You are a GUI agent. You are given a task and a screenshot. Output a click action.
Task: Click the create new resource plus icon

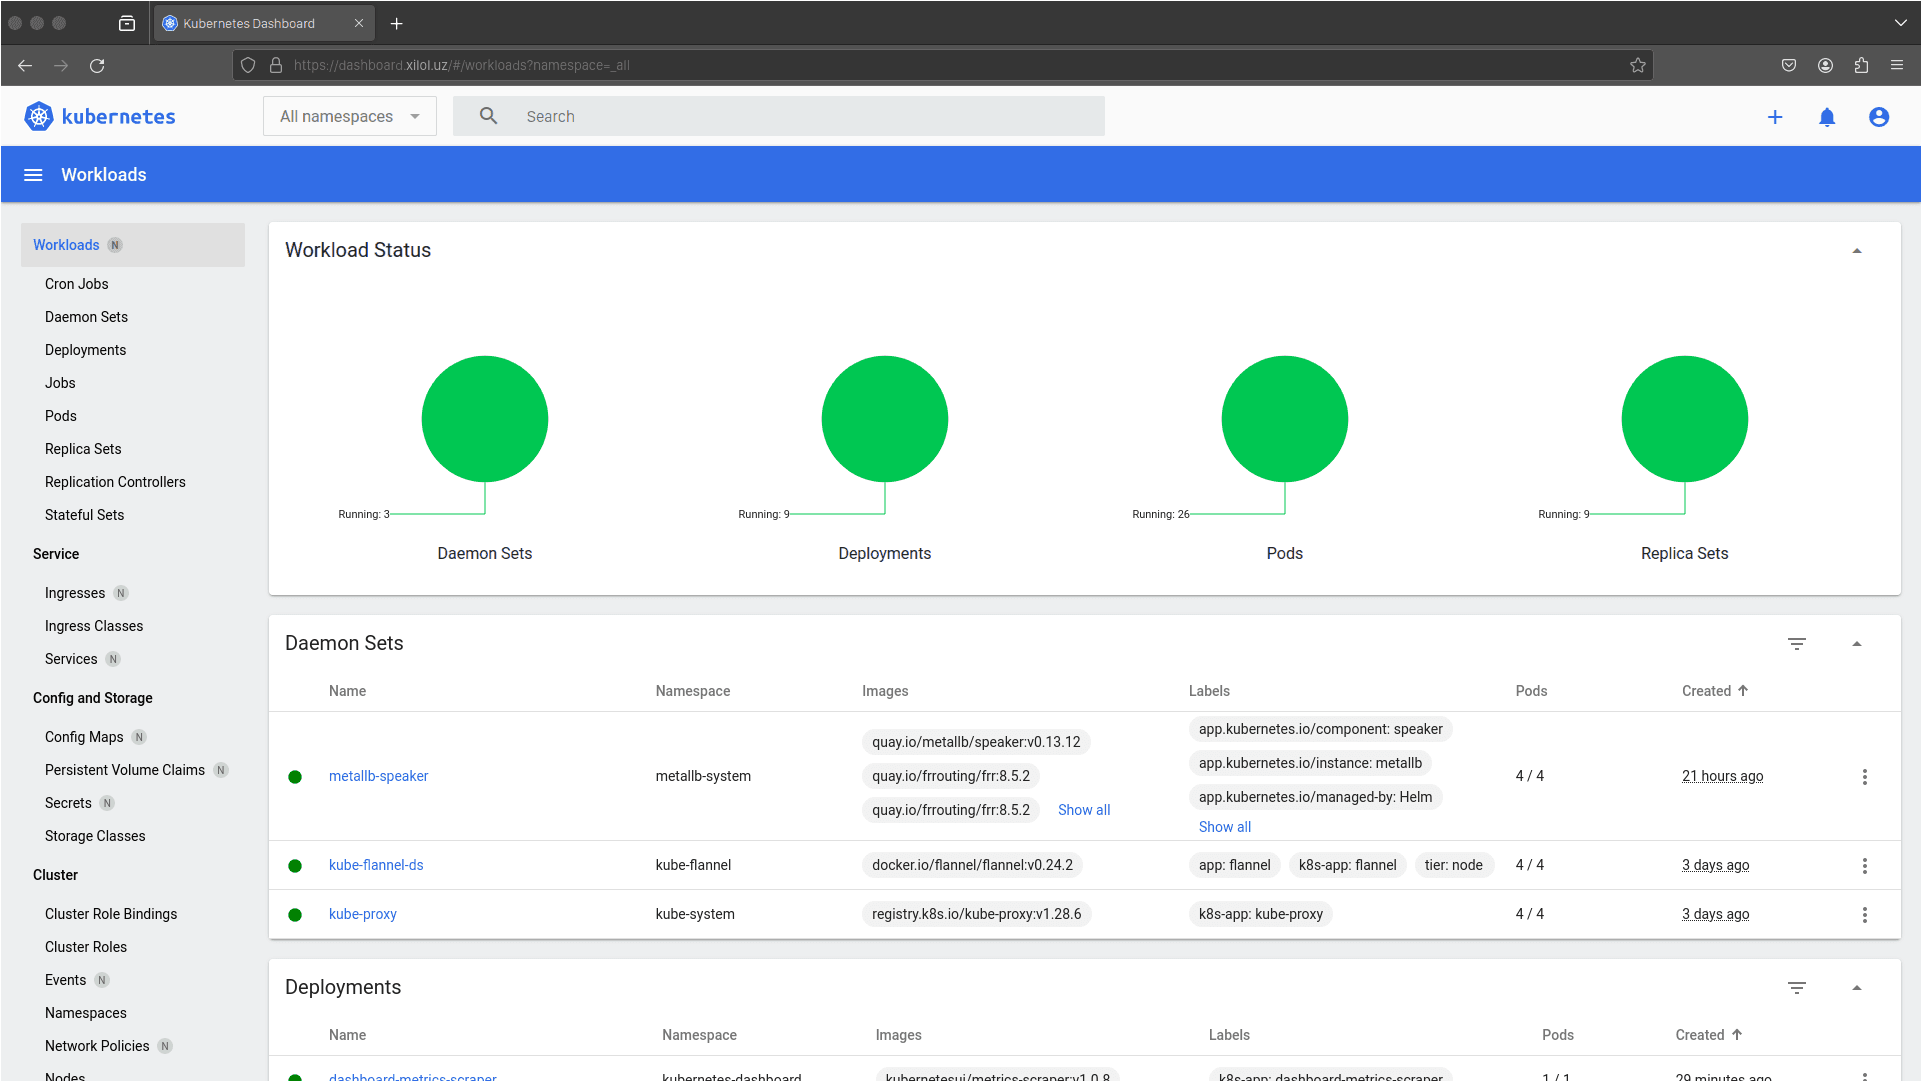pyautogui.click(x=1775, y=117)
